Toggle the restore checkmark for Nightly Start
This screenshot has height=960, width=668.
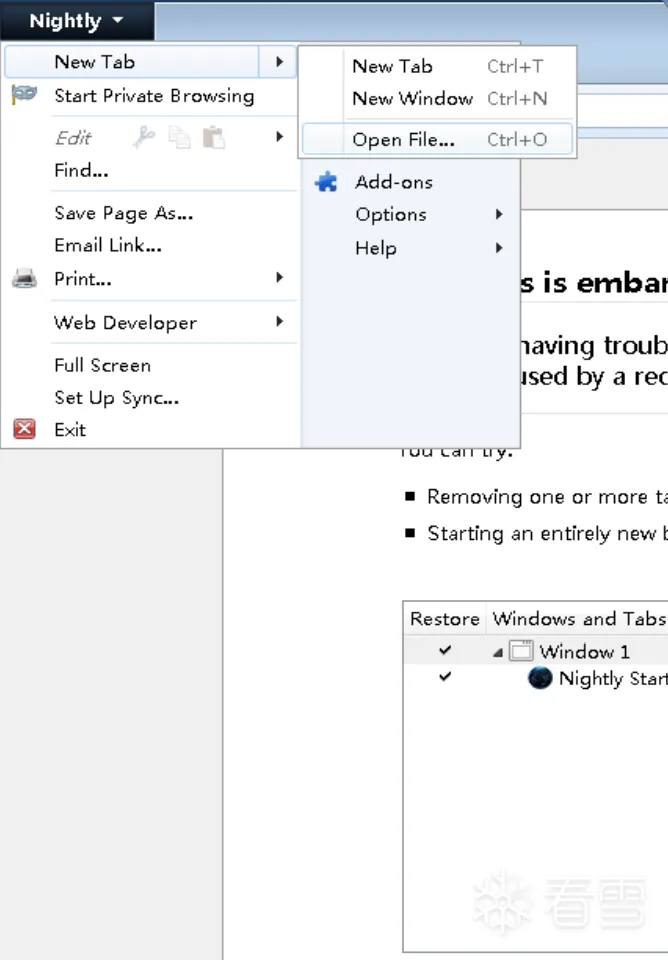445,677
